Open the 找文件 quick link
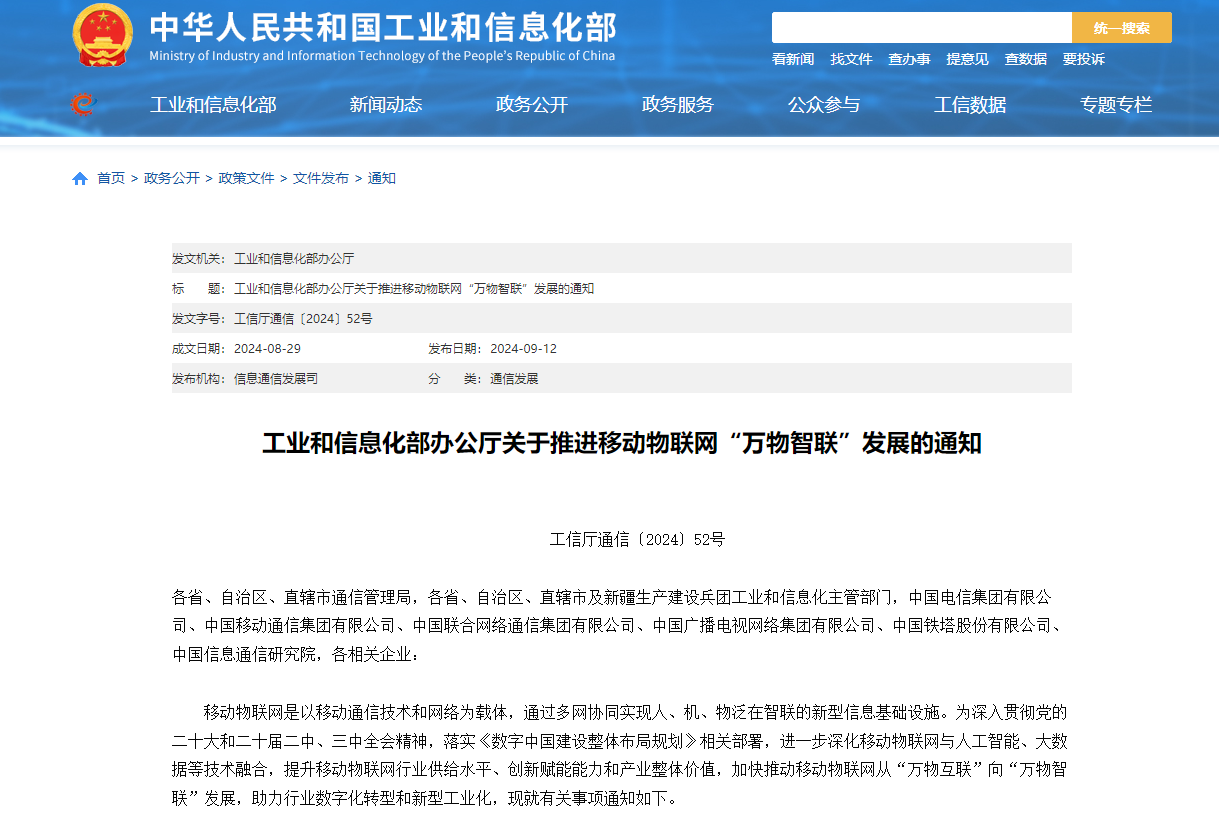This screenshot has width=1219, height=813. 851,59
